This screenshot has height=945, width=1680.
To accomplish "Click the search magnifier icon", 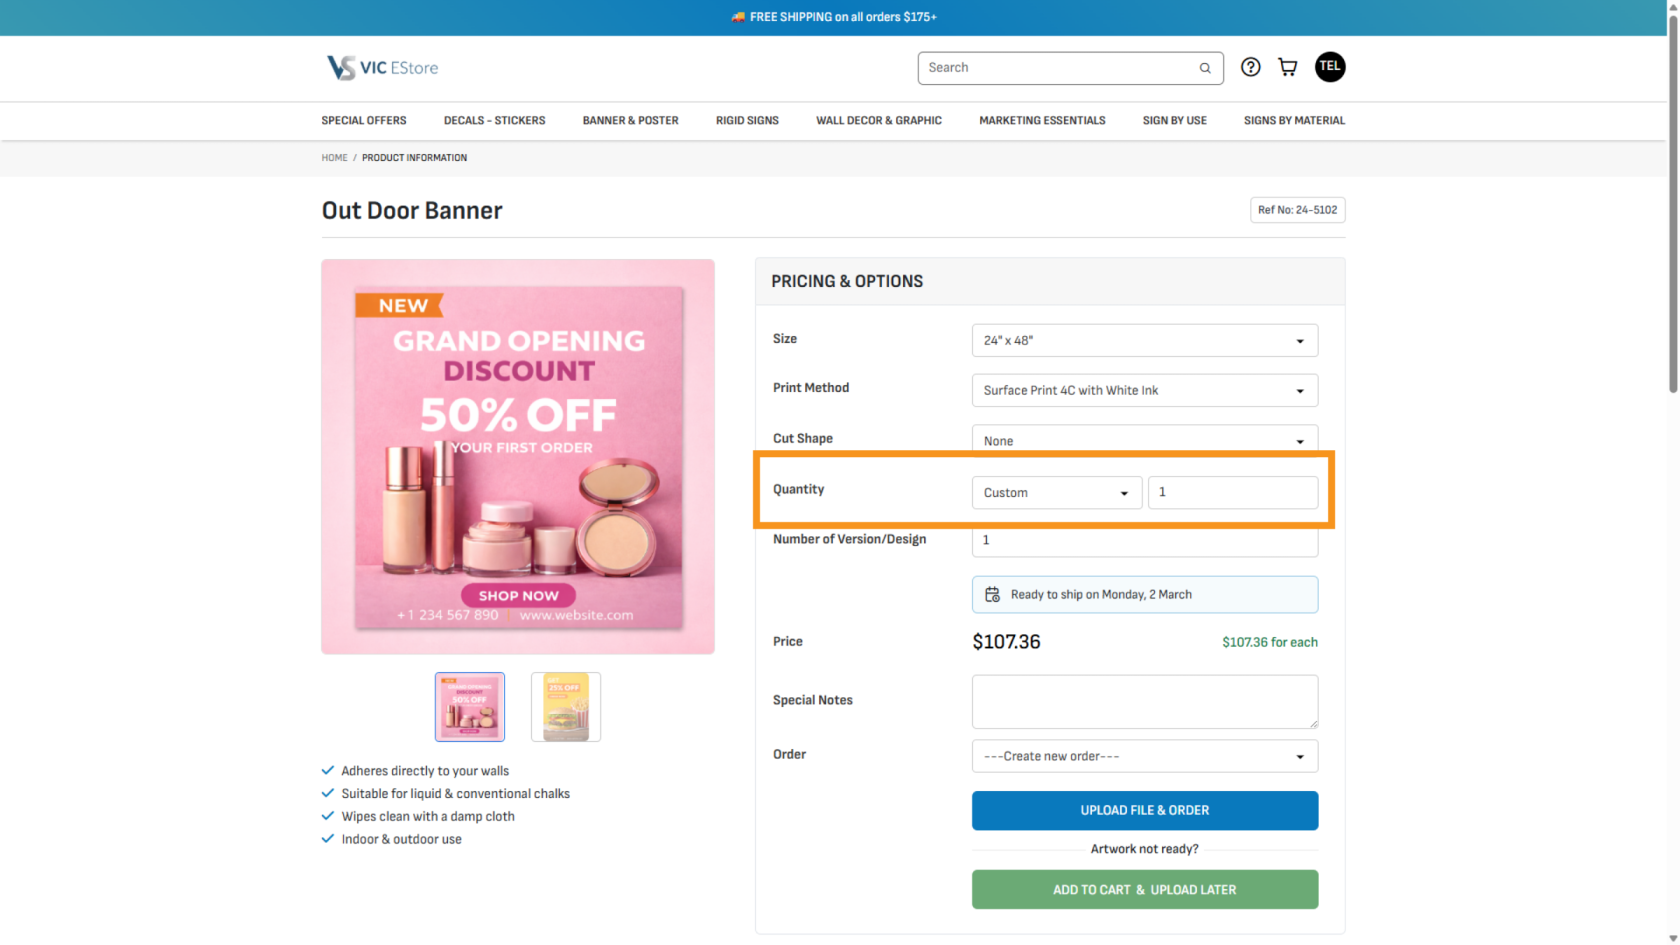I will pos(1205,68).
